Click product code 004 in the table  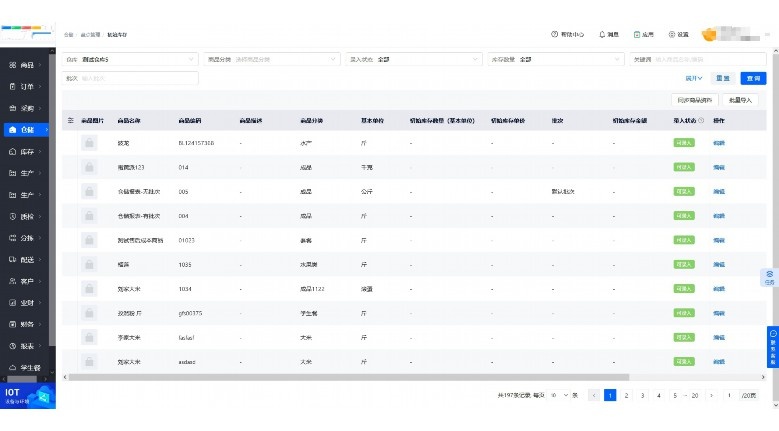tap(183, 216)
